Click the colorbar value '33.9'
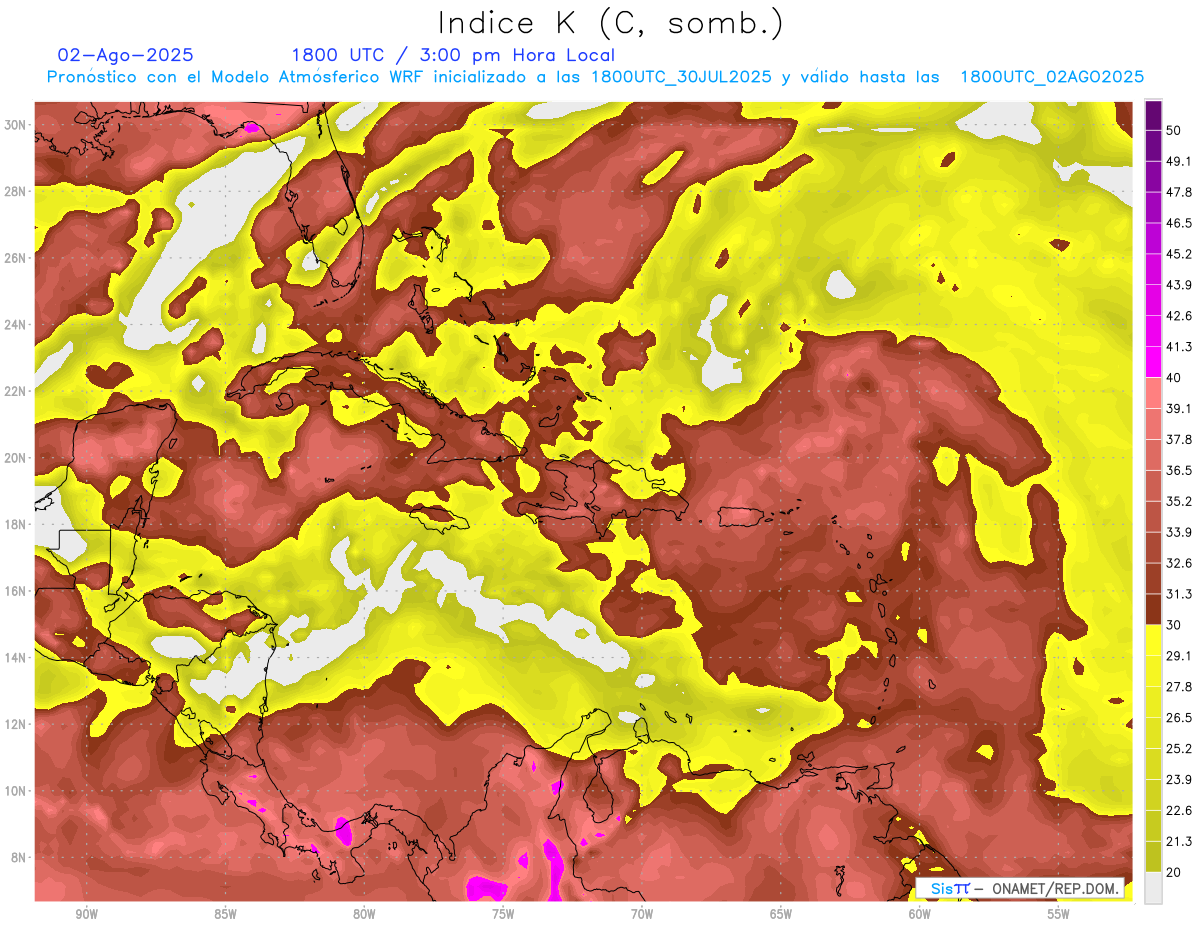This screenshot has width=1200, height=927. pyautogui.click(x=1178, y=532)
